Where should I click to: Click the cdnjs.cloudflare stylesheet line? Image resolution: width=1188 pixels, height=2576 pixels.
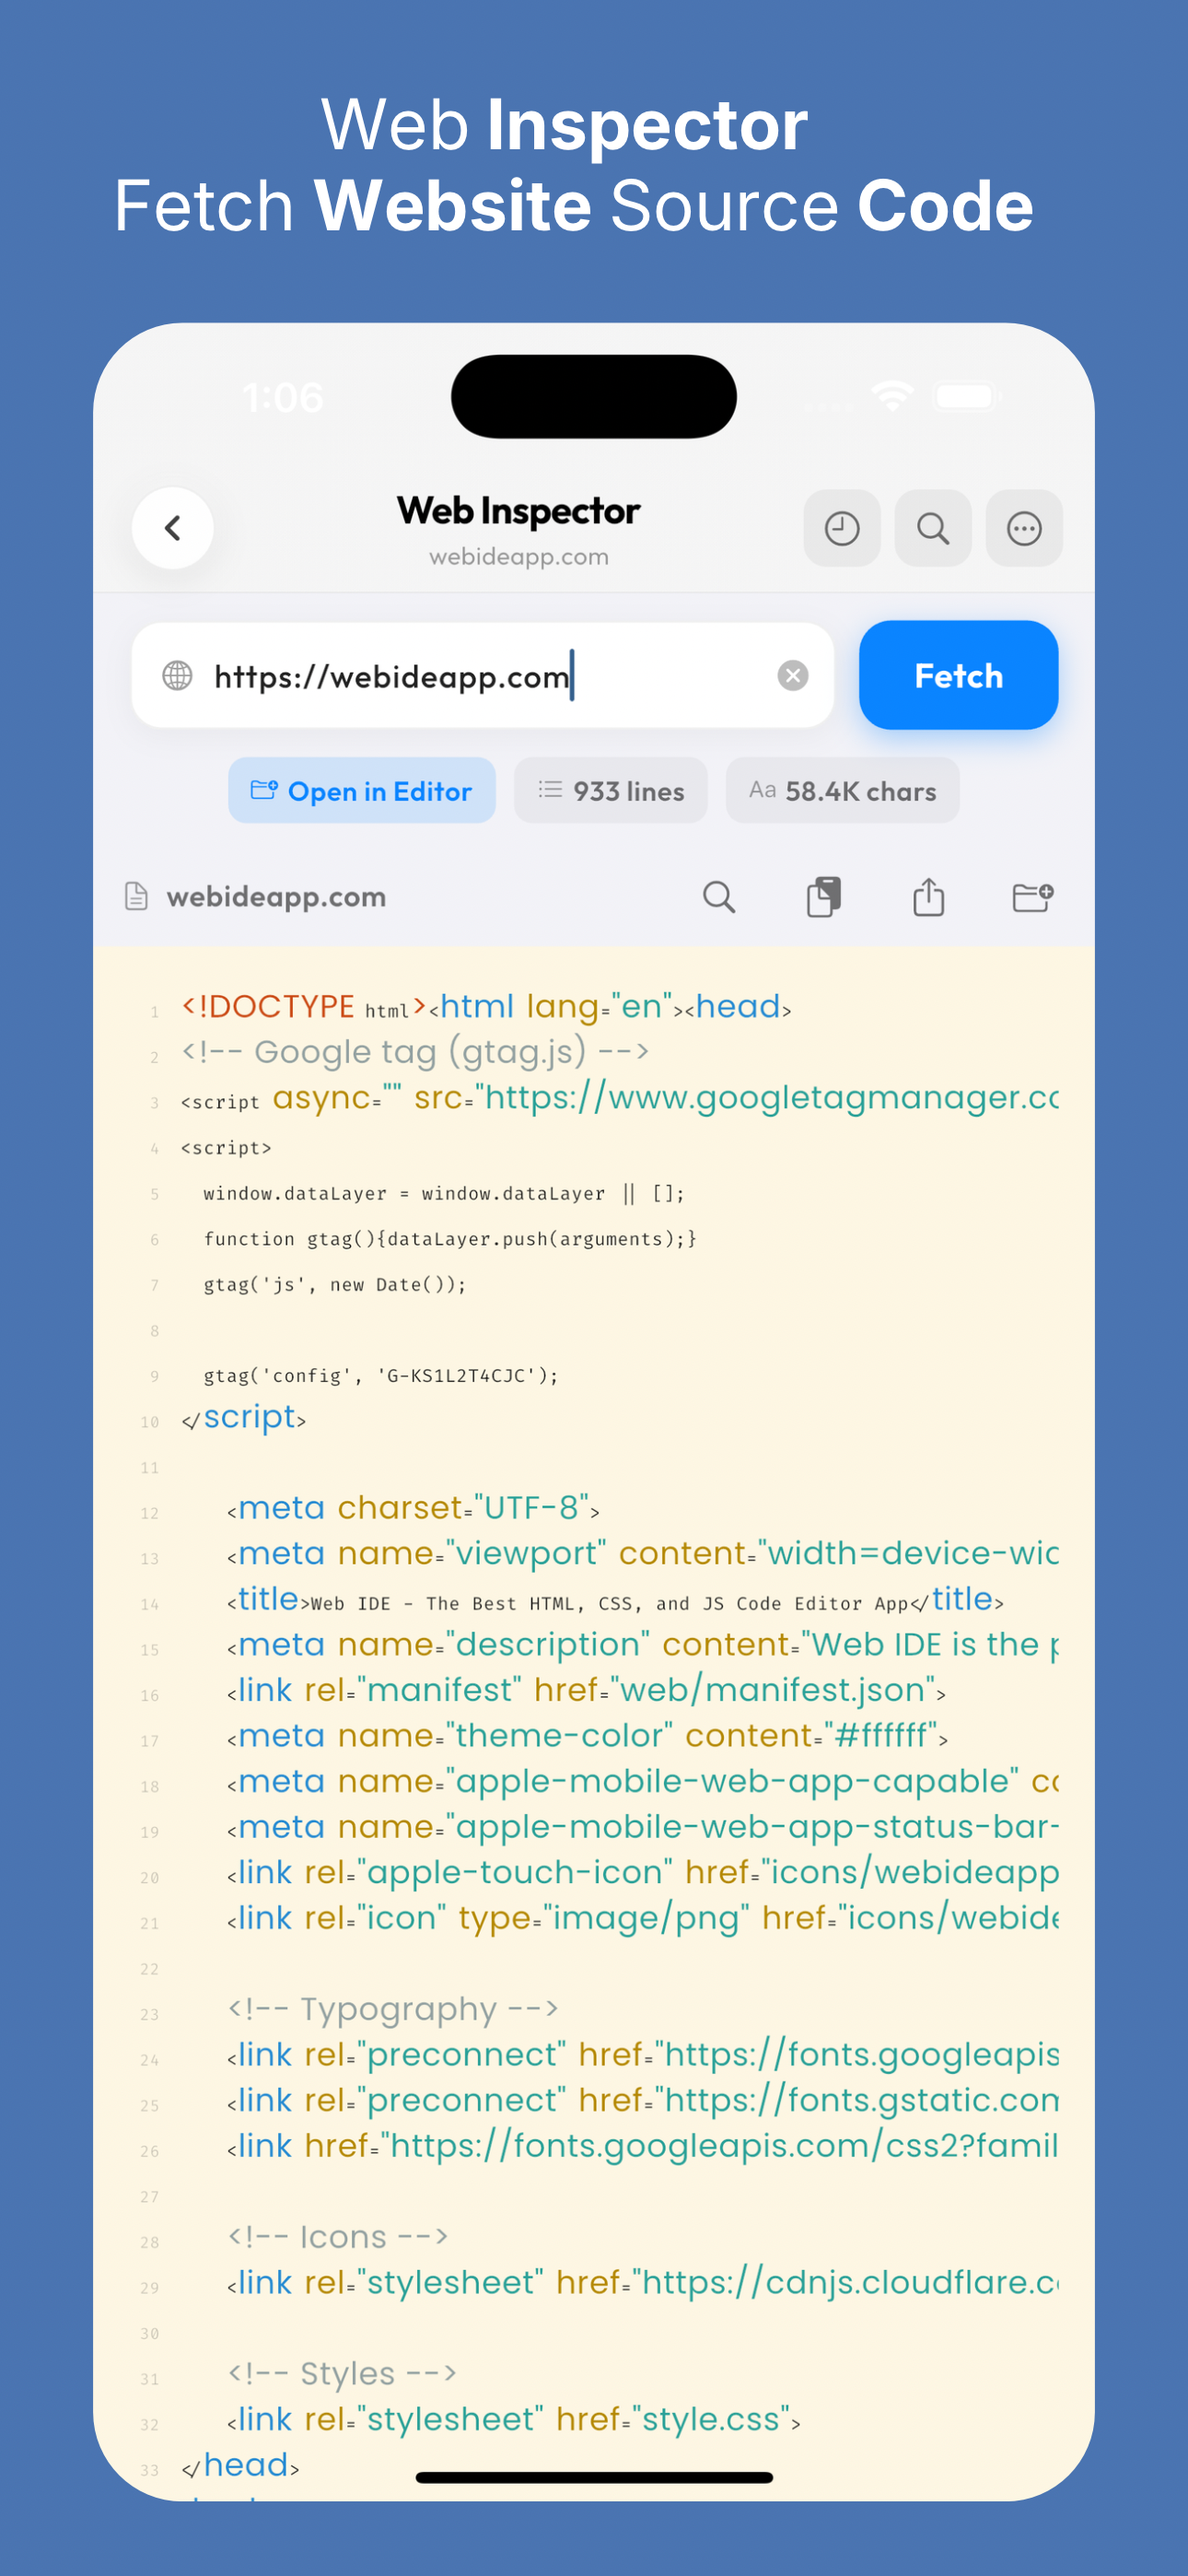643,2283
